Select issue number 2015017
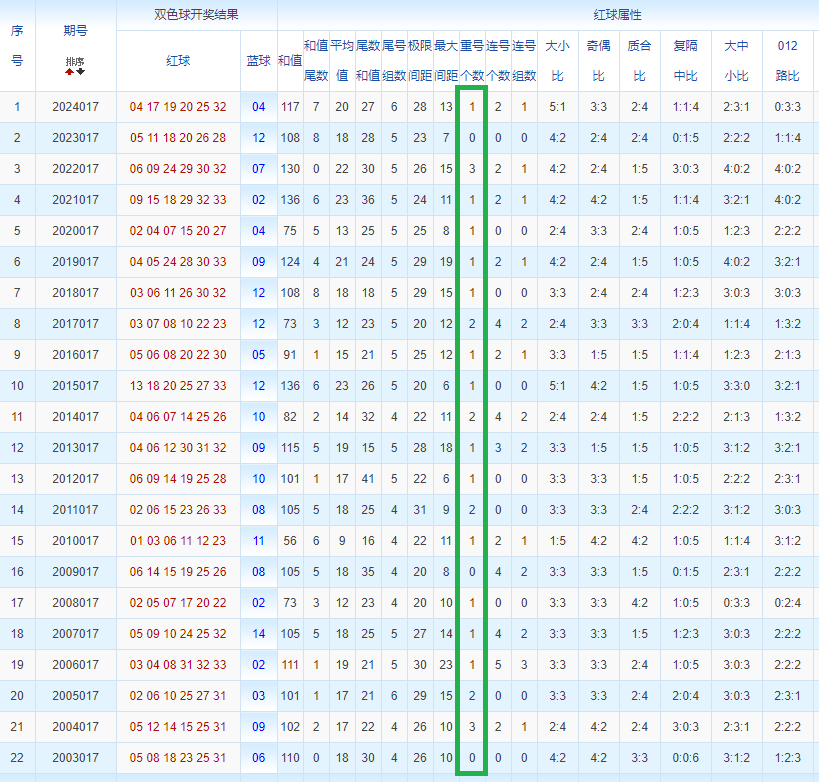Screen dimensions: 819x782 click(75, 386)
